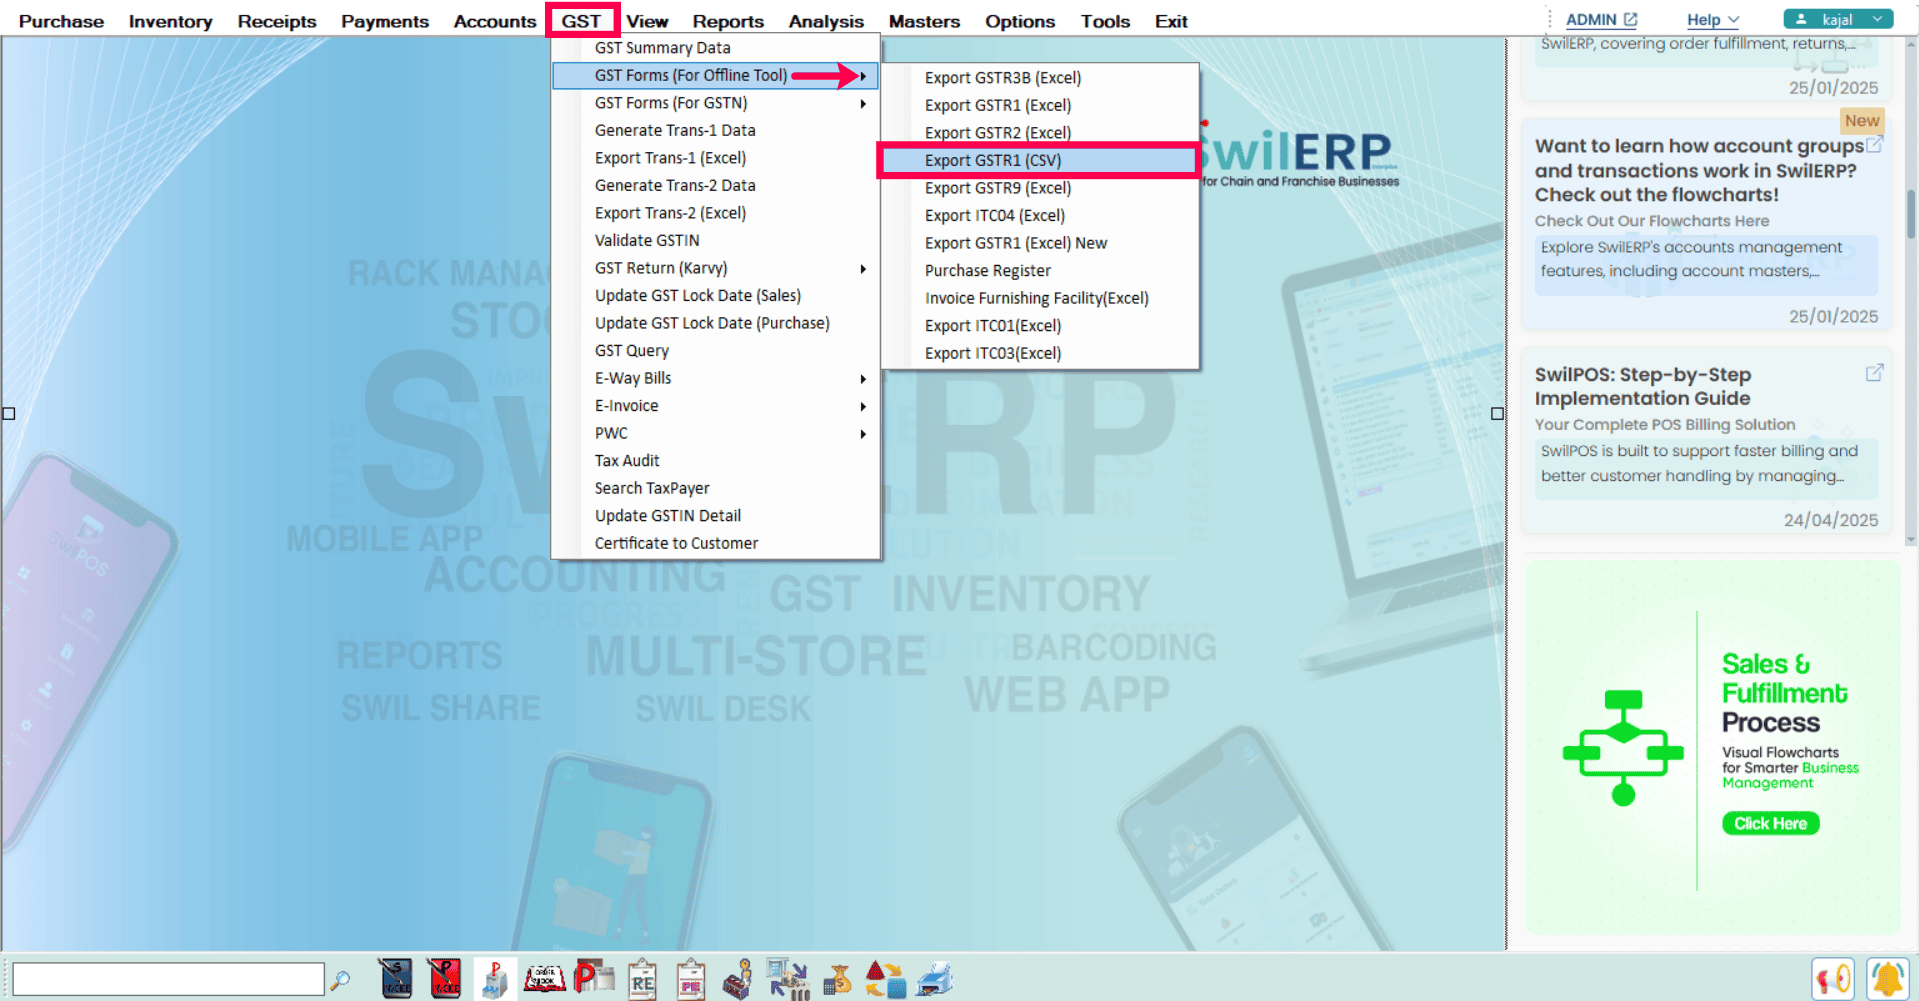Open external link icon on account groups card

pos(1874,145)
